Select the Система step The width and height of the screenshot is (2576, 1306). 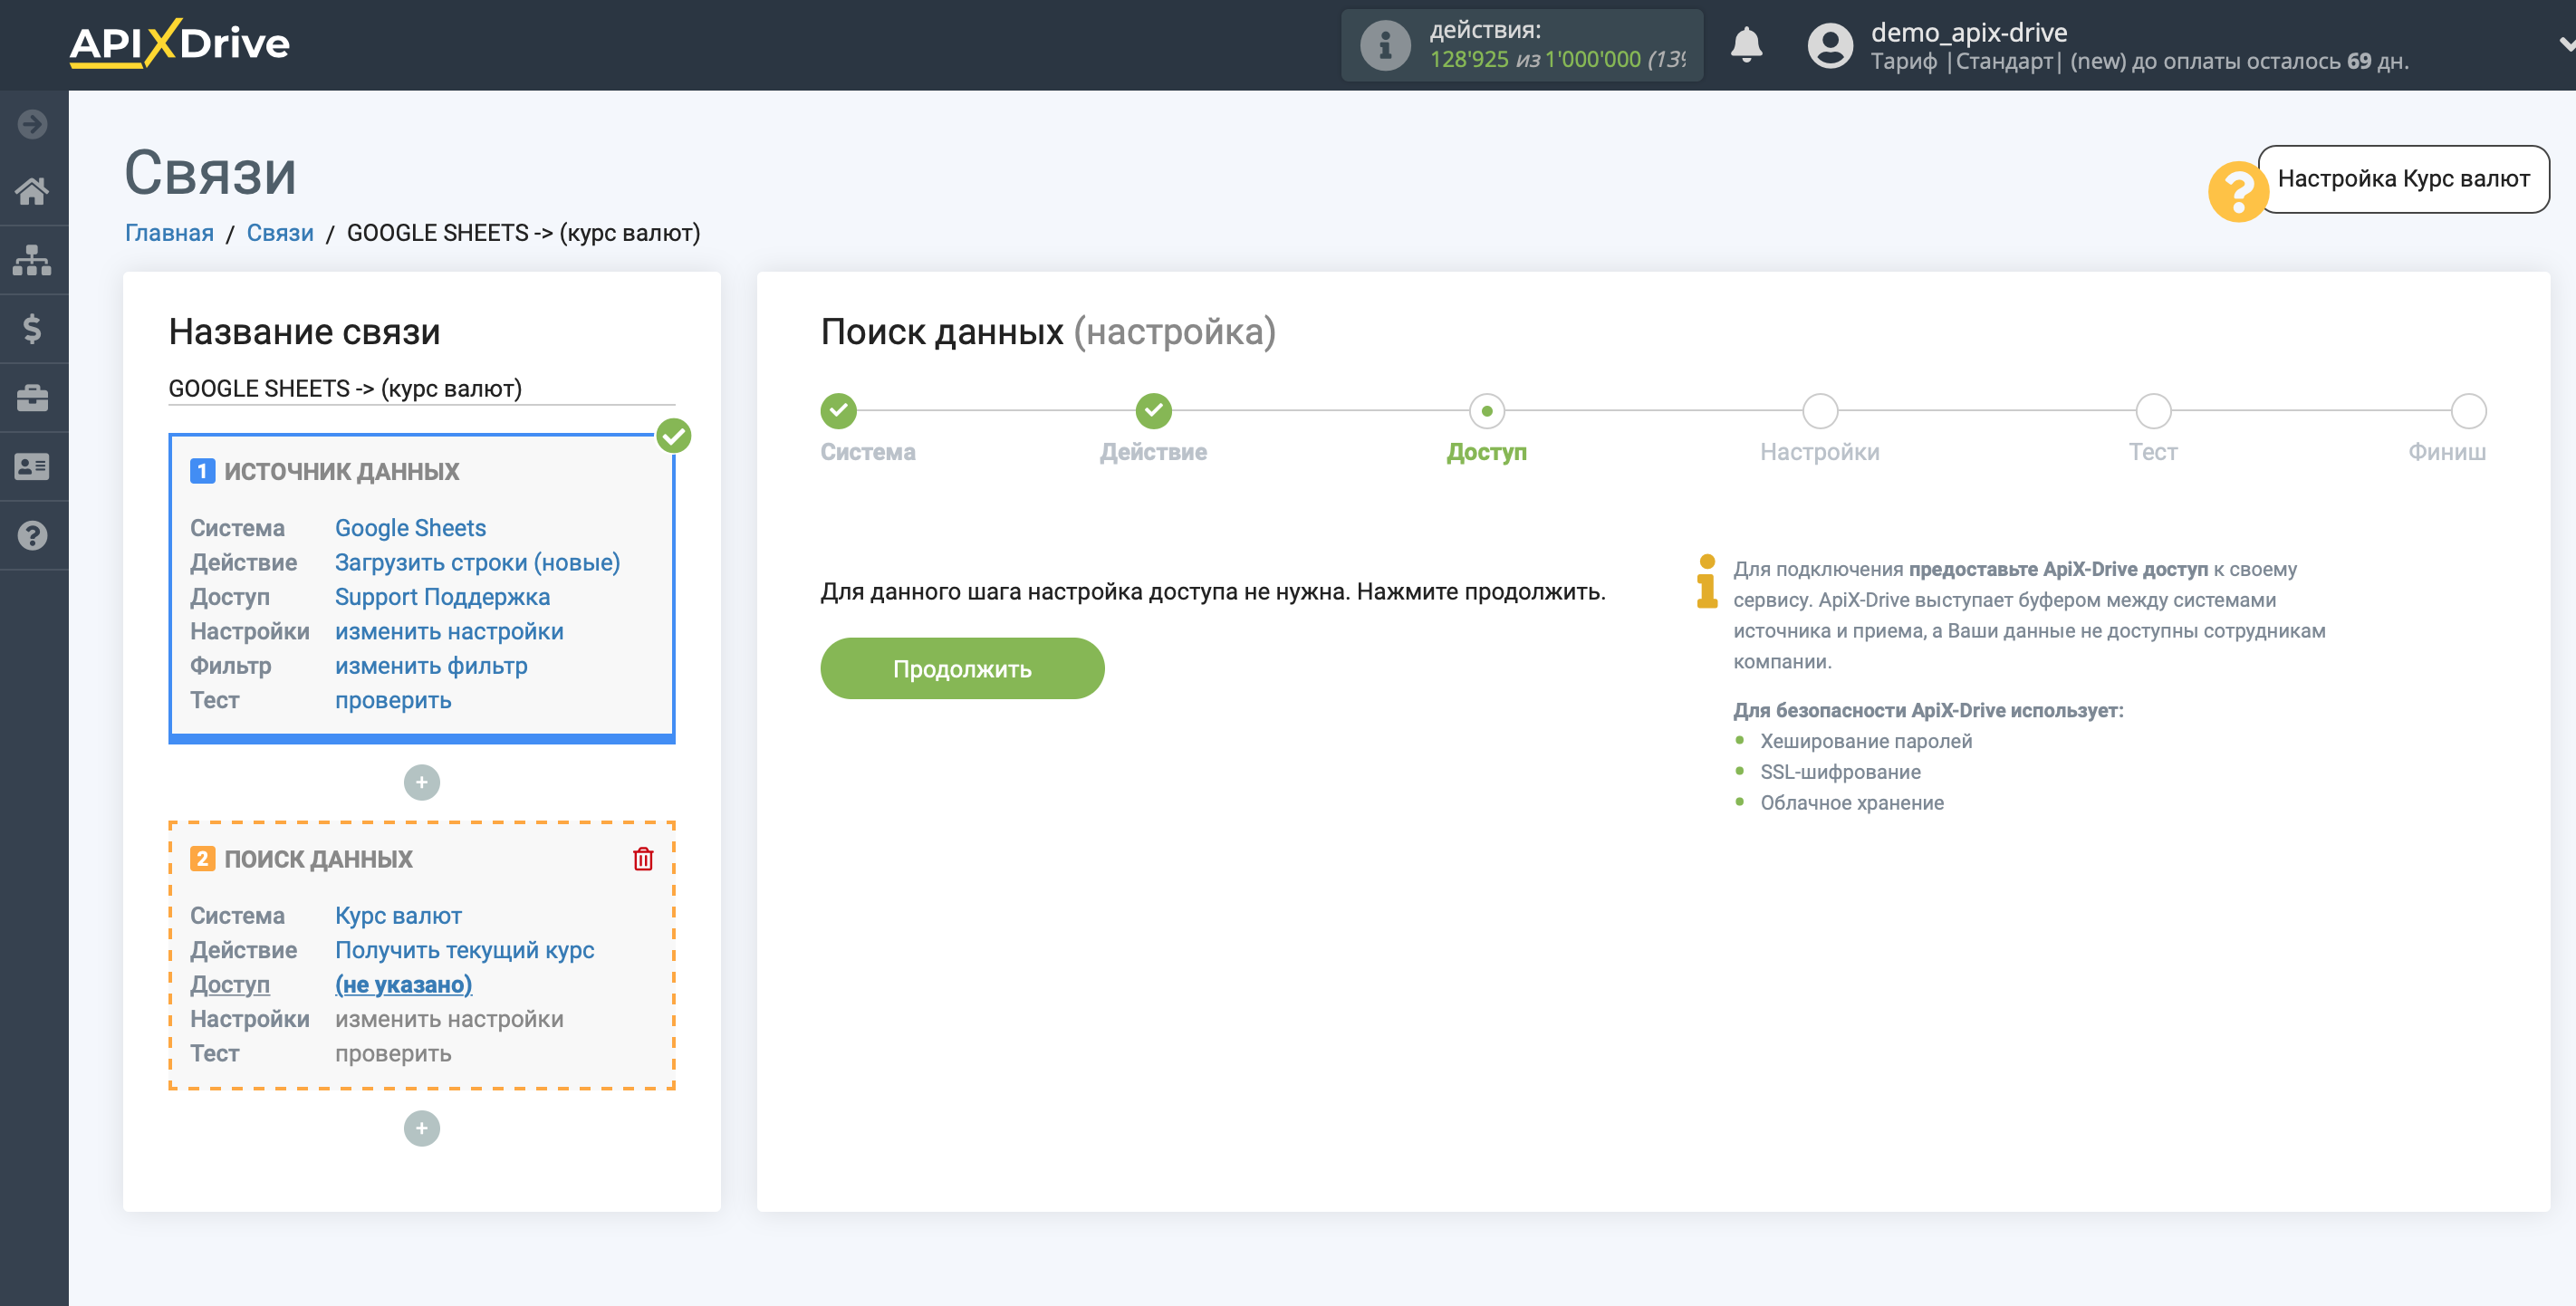tap(838, 410)
